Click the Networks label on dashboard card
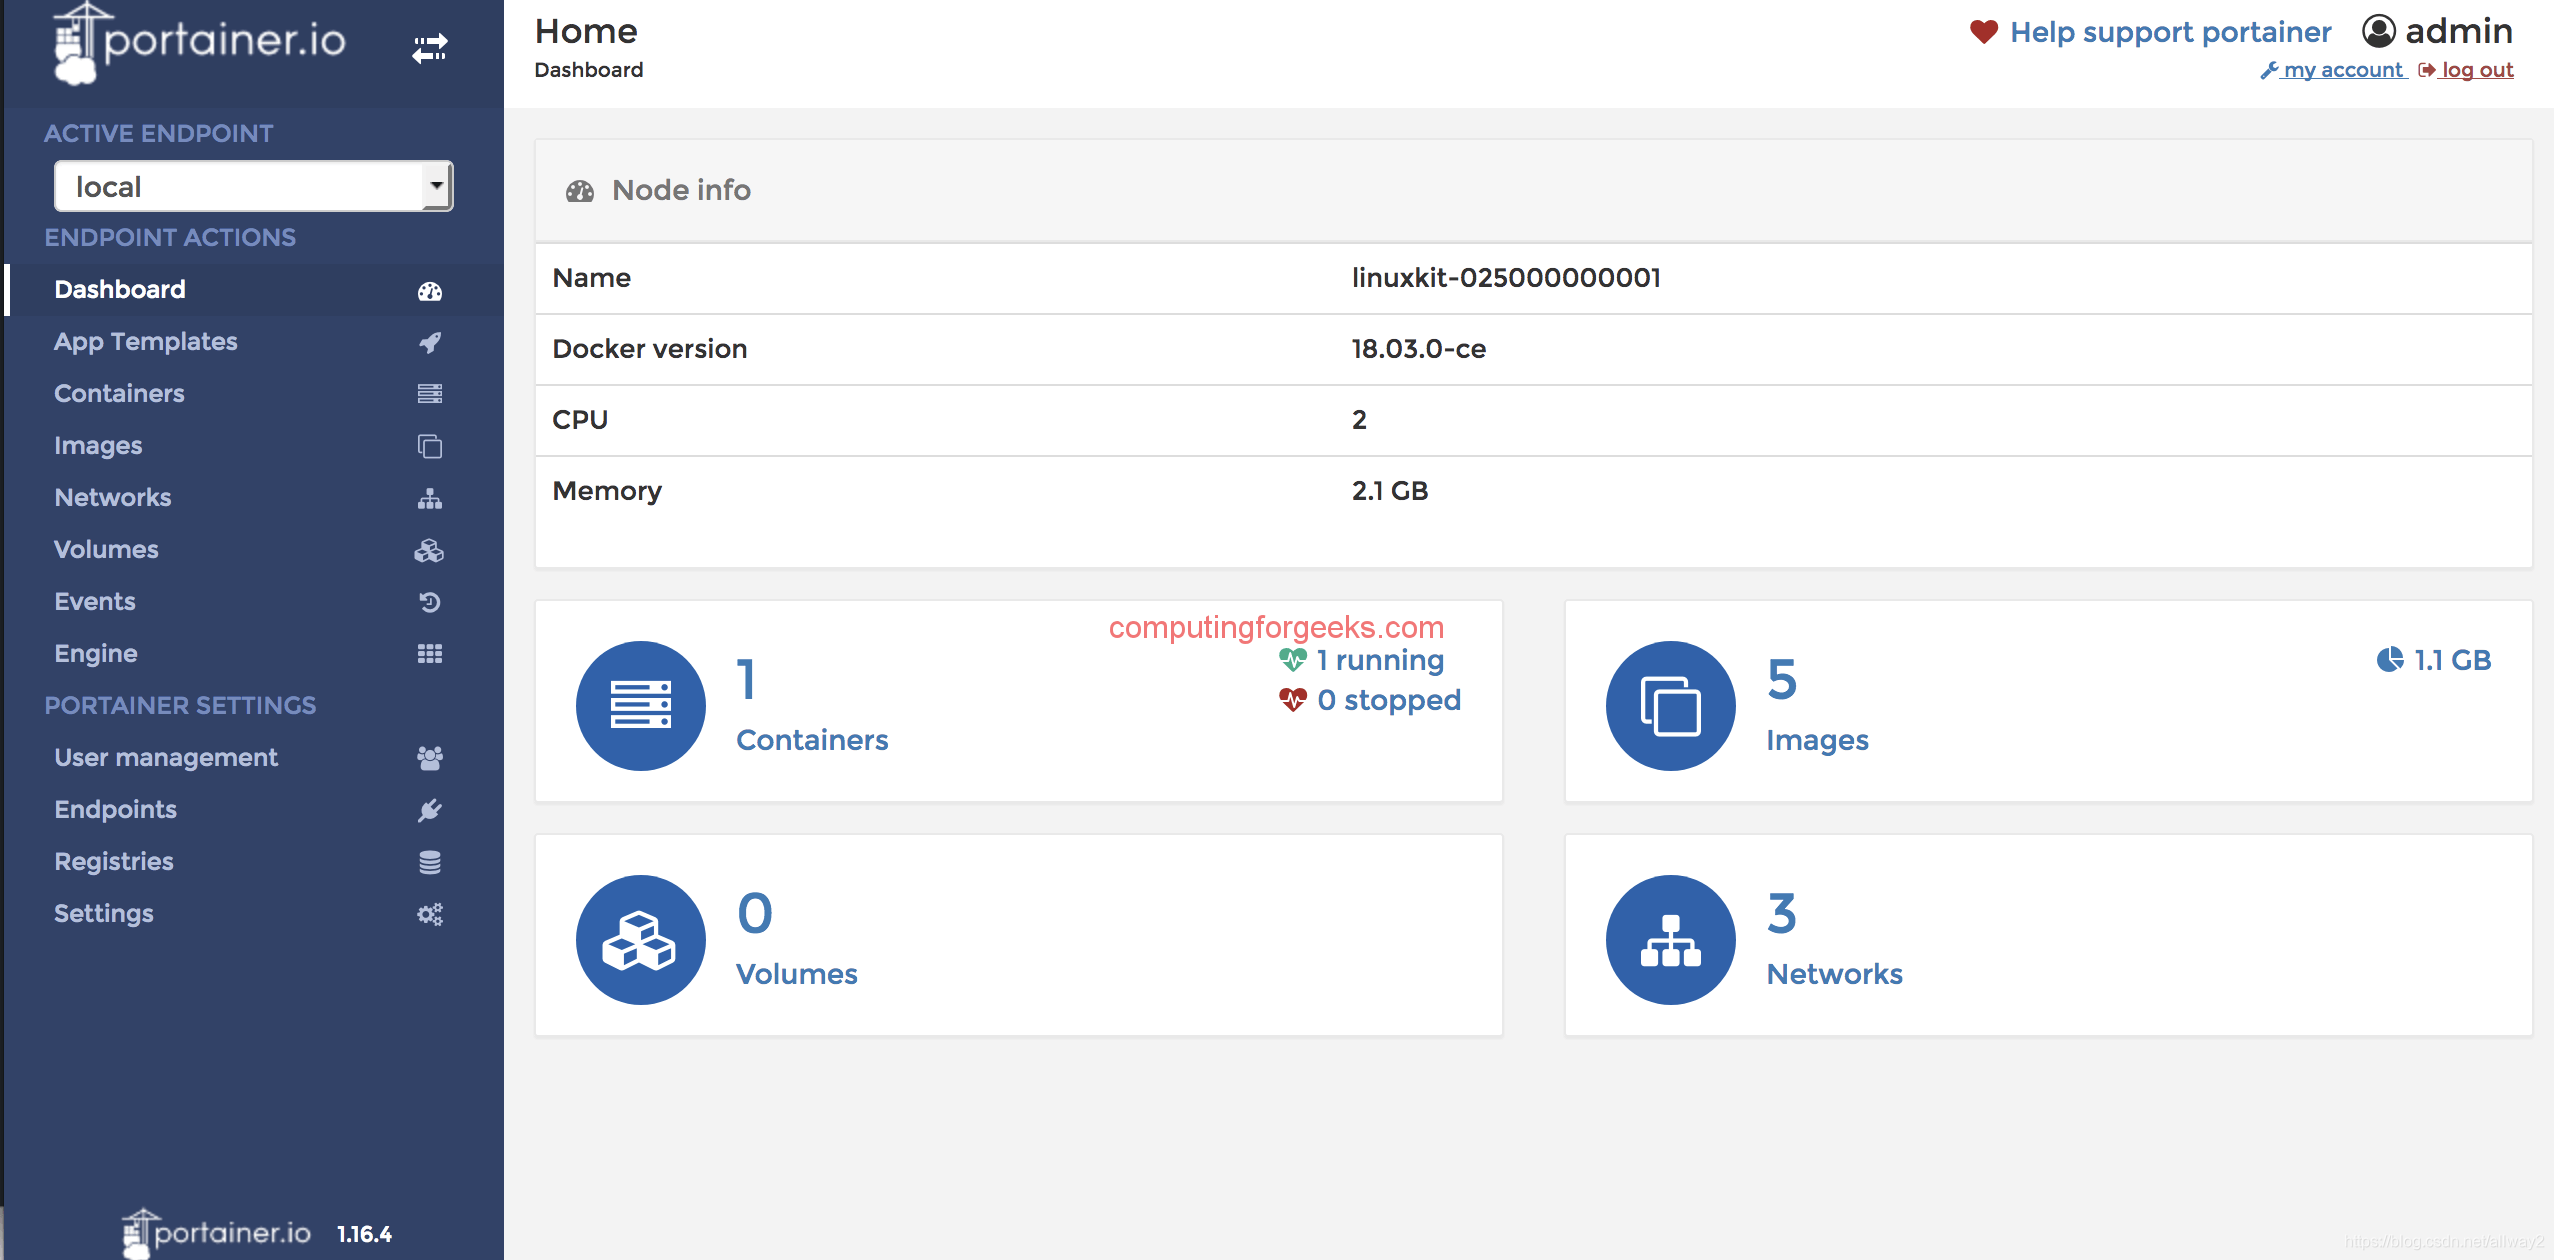The height and width of the screenshot is (1260, 2554). 1835,974
